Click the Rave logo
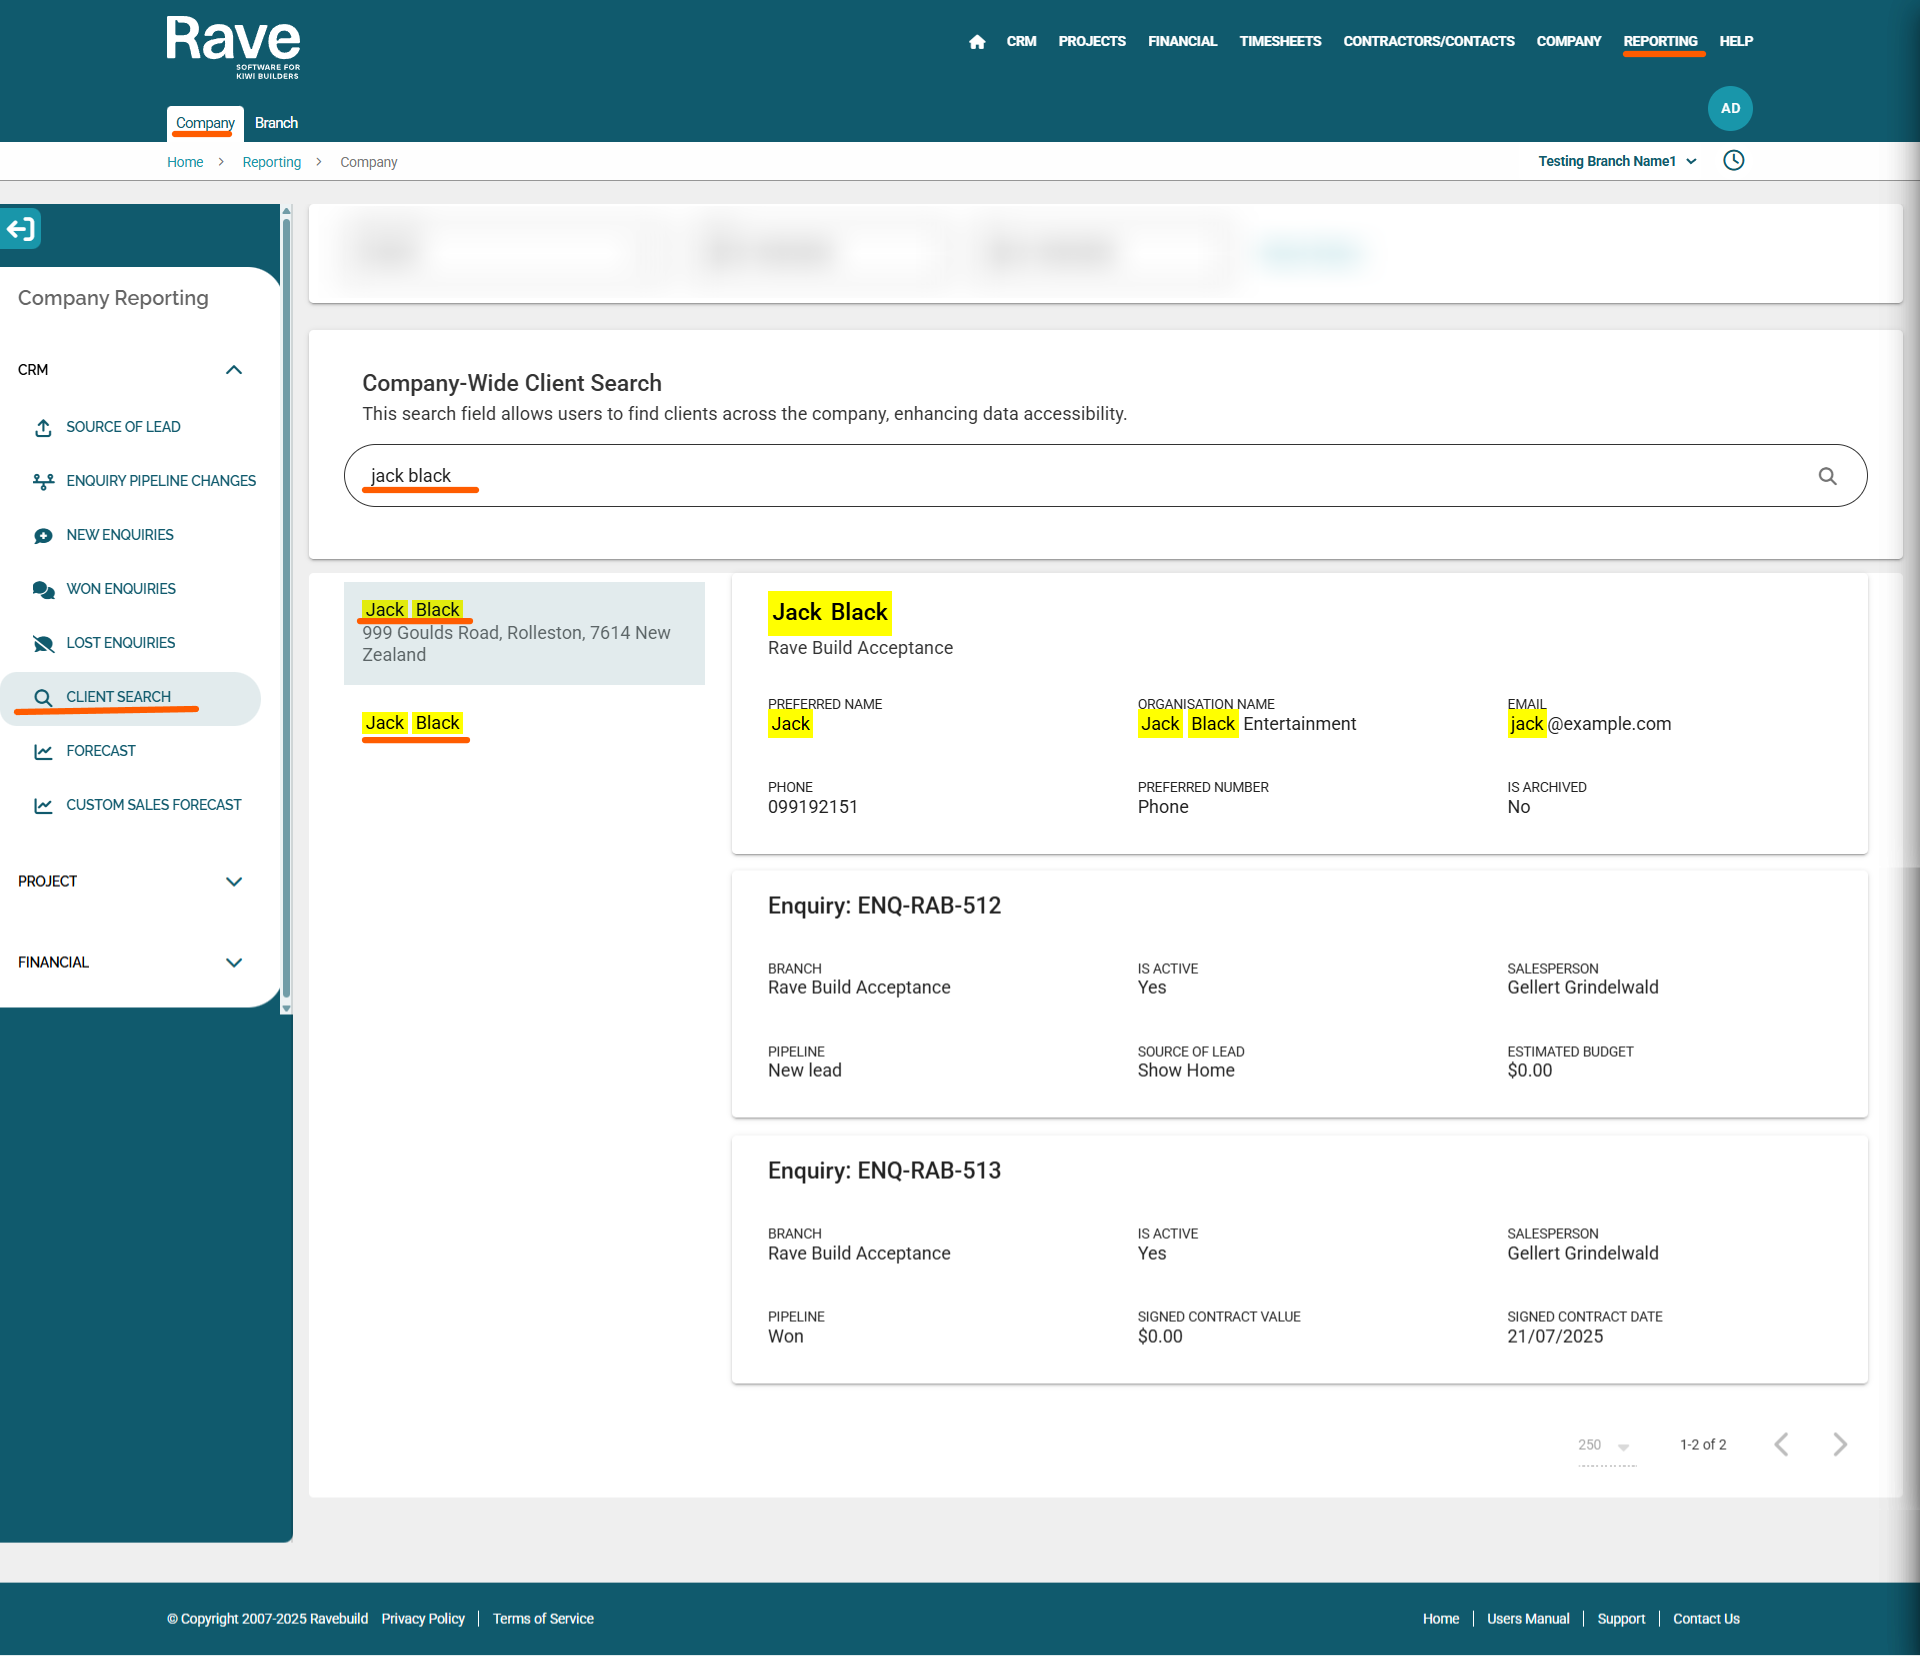The height and width of the screenshot is (1657, 1920). point(233,47)
